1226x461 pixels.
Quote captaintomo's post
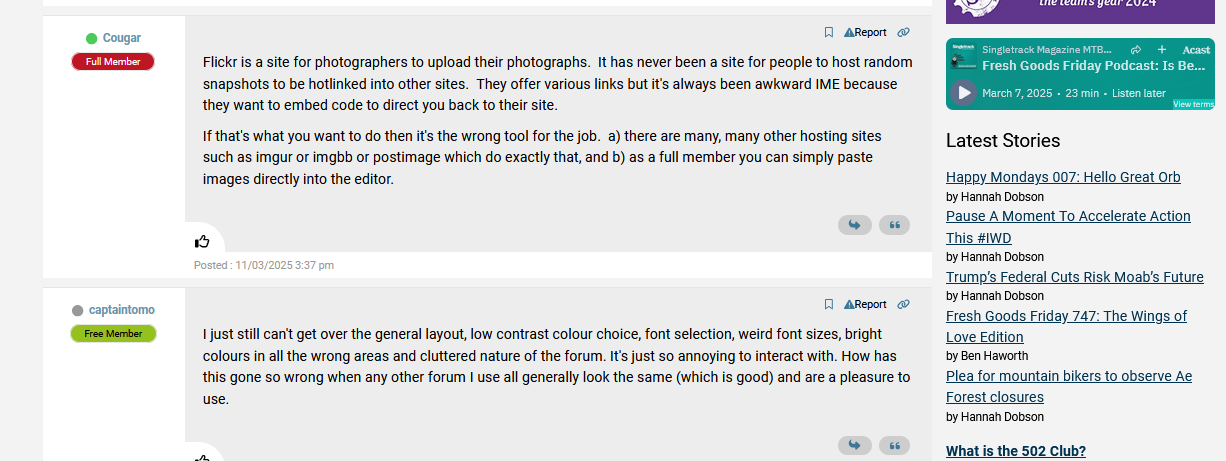click(x=894, y=445)
